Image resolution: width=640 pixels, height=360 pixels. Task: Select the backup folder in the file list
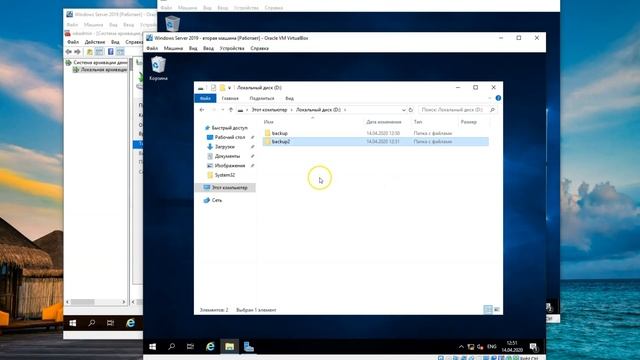280,133
